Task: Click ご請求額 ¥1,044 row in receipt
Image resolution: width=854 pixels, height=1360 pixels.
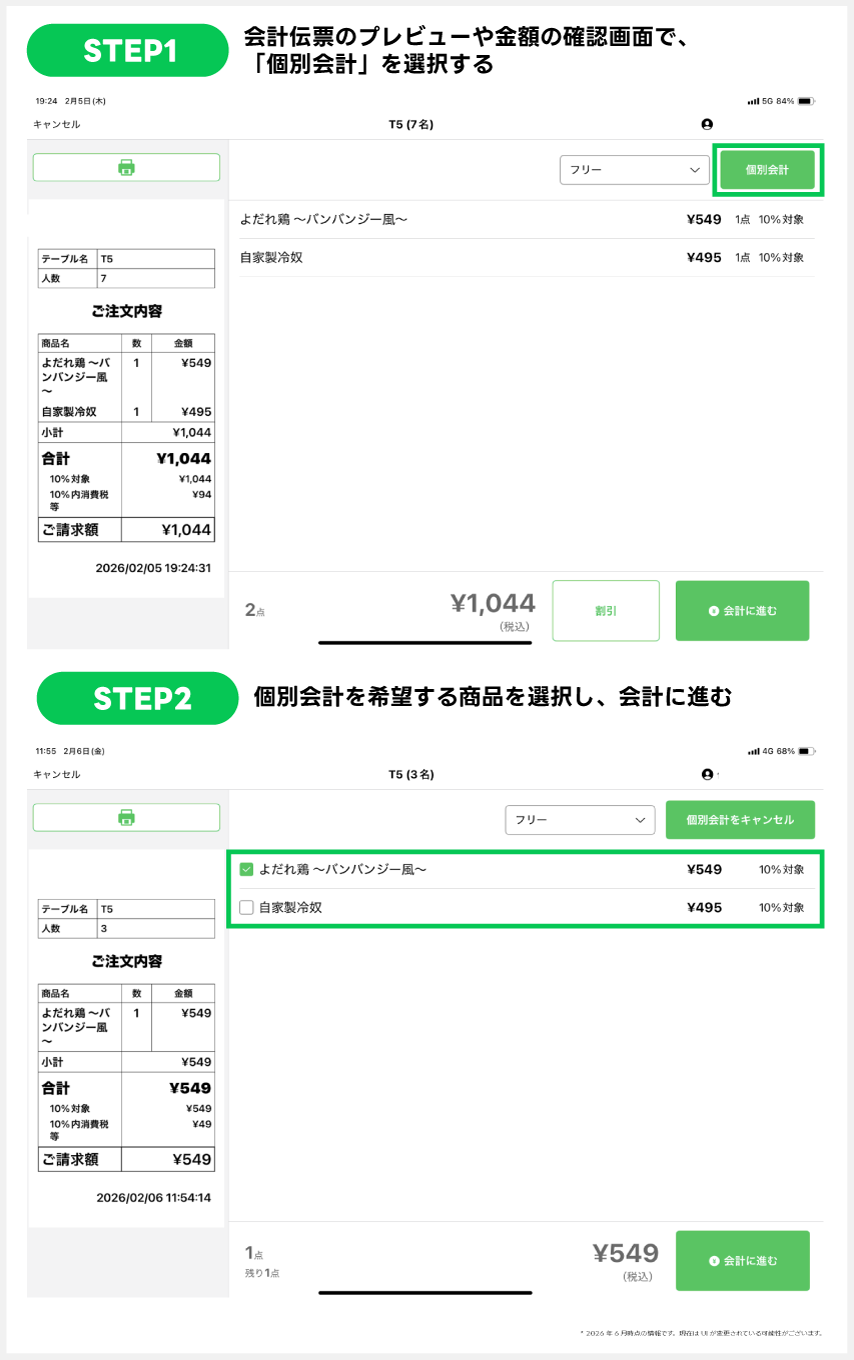Action: tap(126, 530)
